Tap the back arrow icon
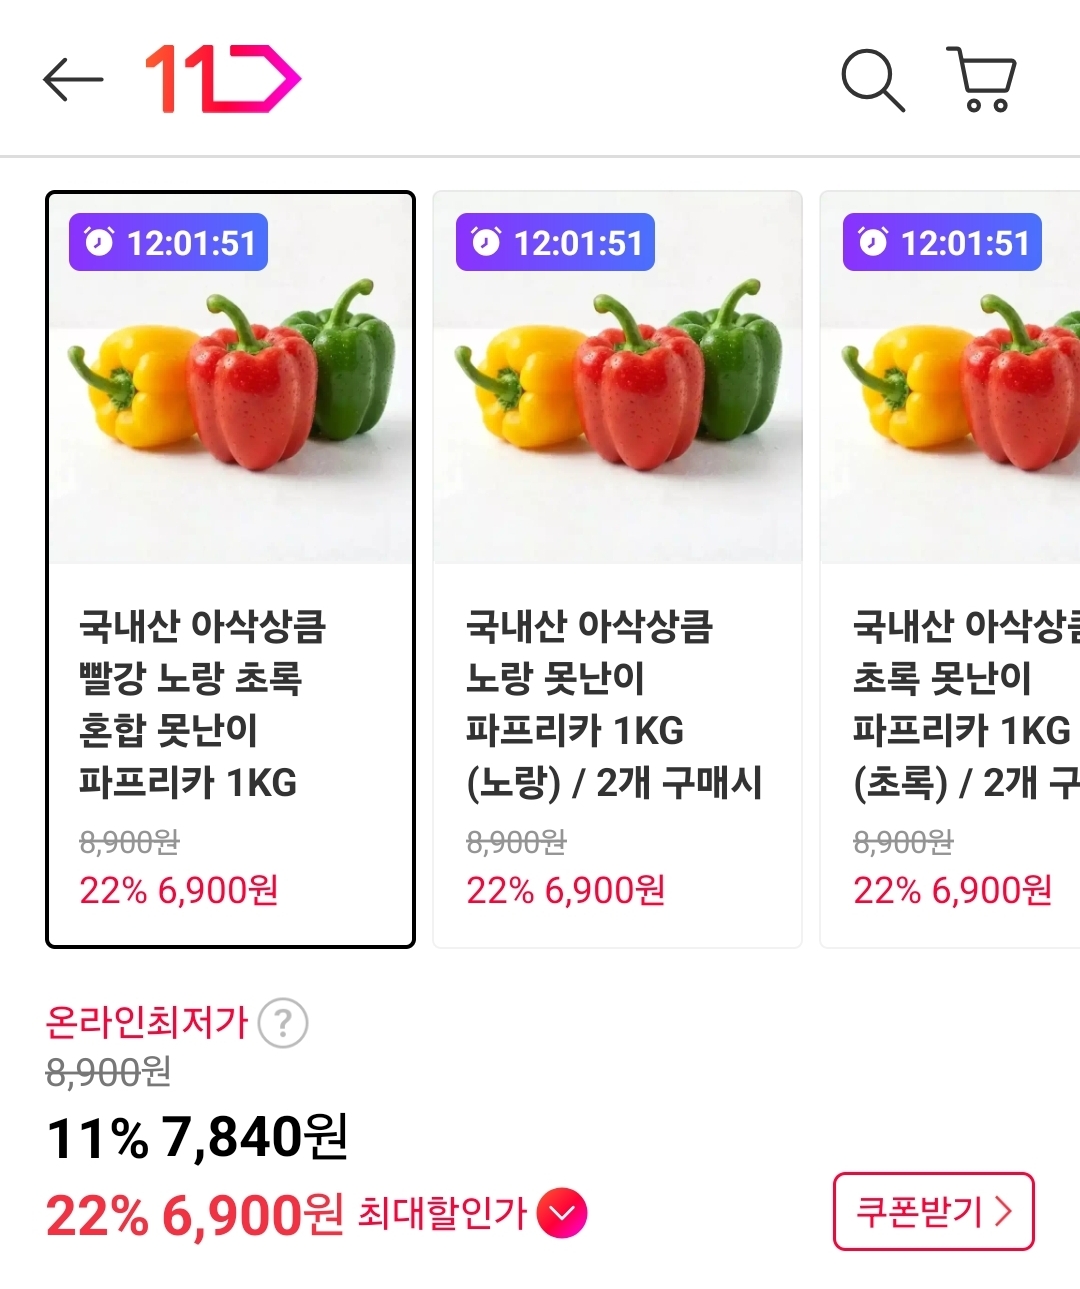 point(73,79)
